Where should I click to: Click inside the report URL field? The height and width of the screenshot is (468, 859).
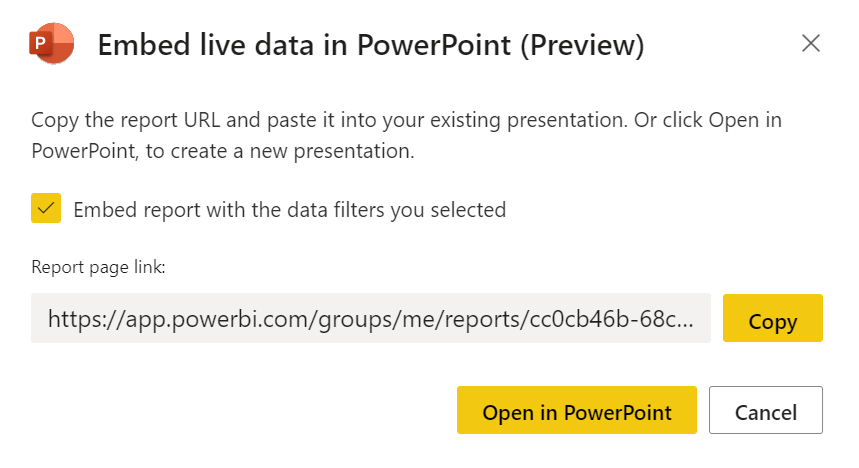[x=371, y=318]
